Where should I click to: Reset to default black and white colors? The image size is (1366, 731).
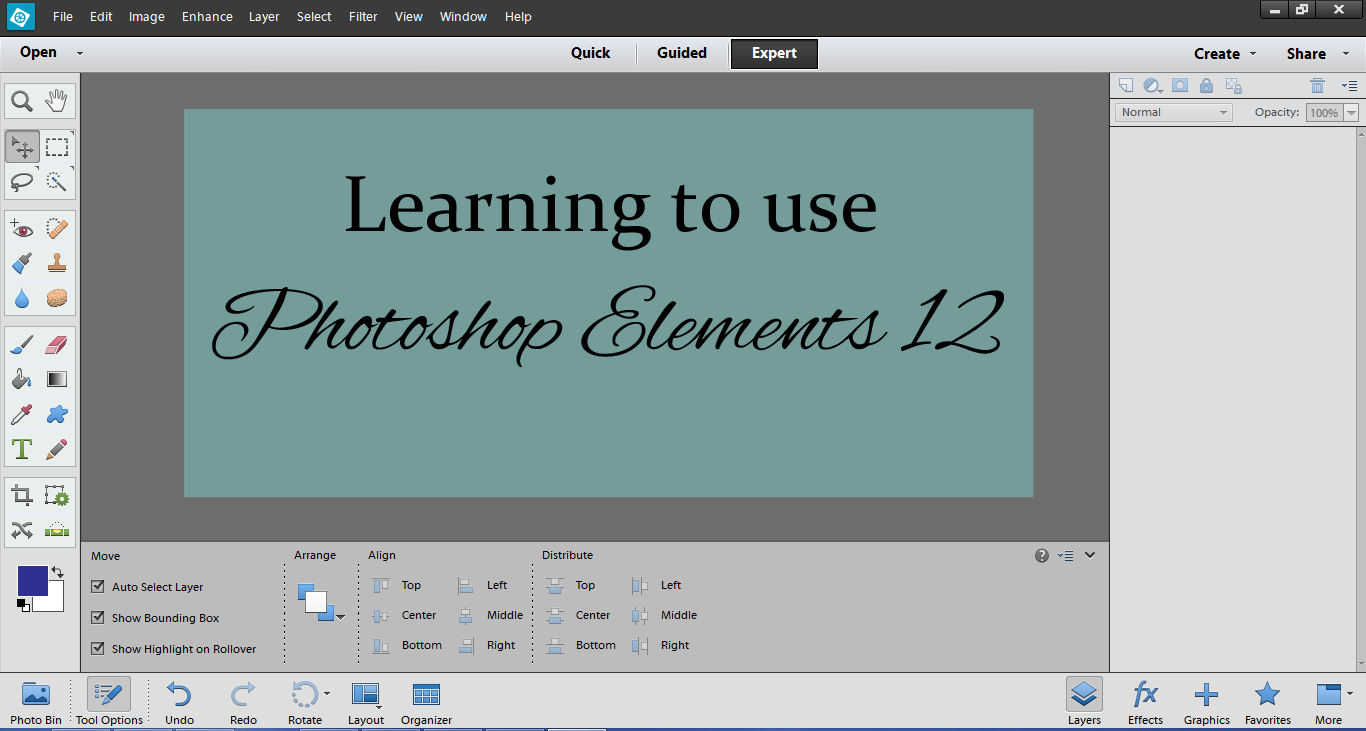pos(23,604)
